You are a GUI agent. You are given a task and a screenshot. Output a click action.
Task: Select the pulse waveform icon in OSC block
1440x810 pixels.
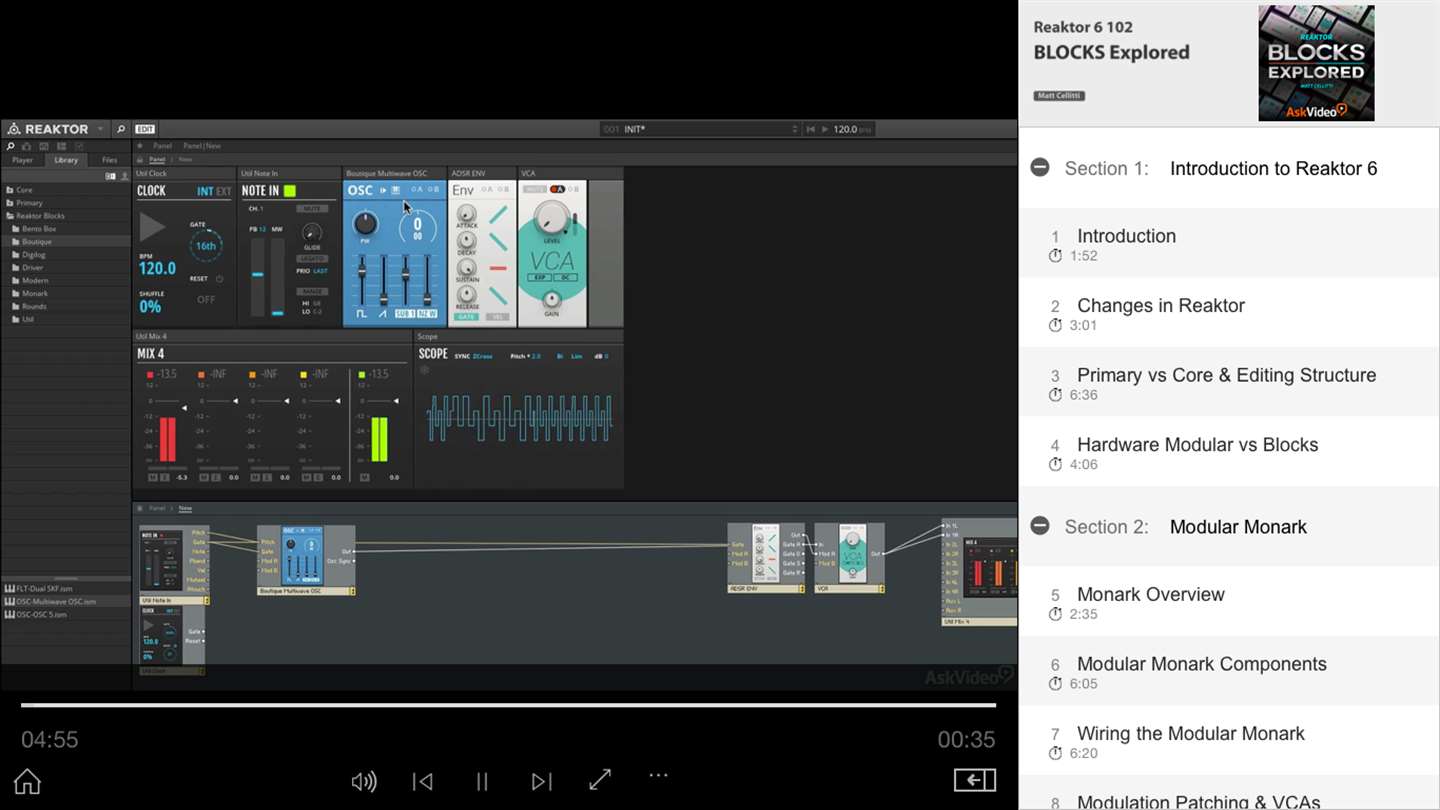[x=361, y=314]
